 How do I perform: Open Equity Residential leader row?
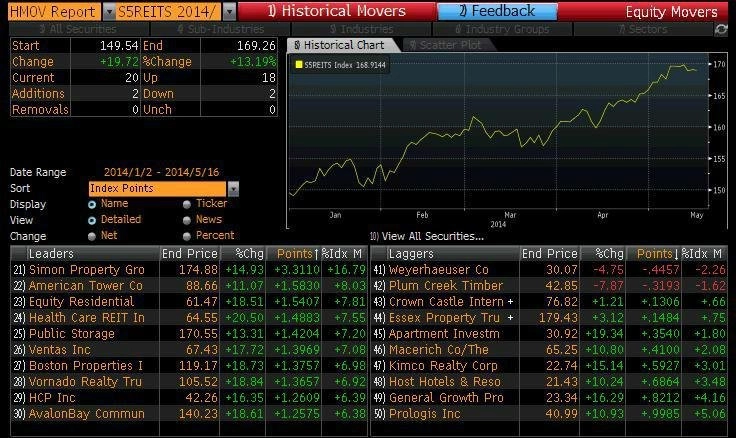[x=189, y=302]
